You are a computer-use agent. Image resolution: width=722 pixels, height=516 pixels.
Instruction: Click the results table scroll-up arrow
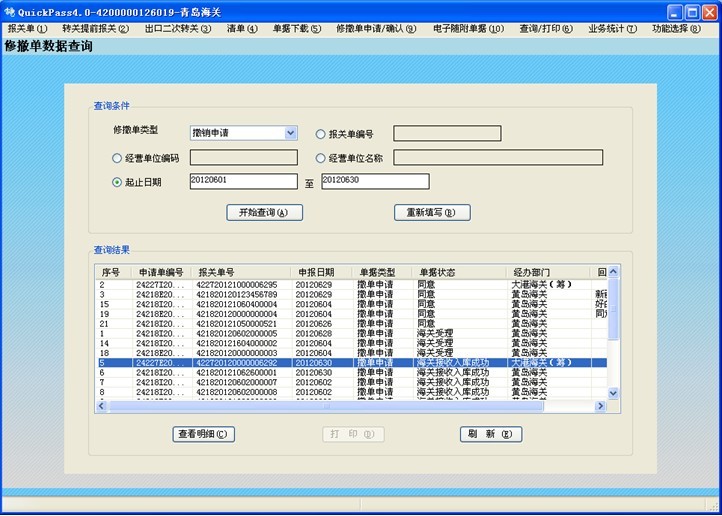(x=614, y=272)
